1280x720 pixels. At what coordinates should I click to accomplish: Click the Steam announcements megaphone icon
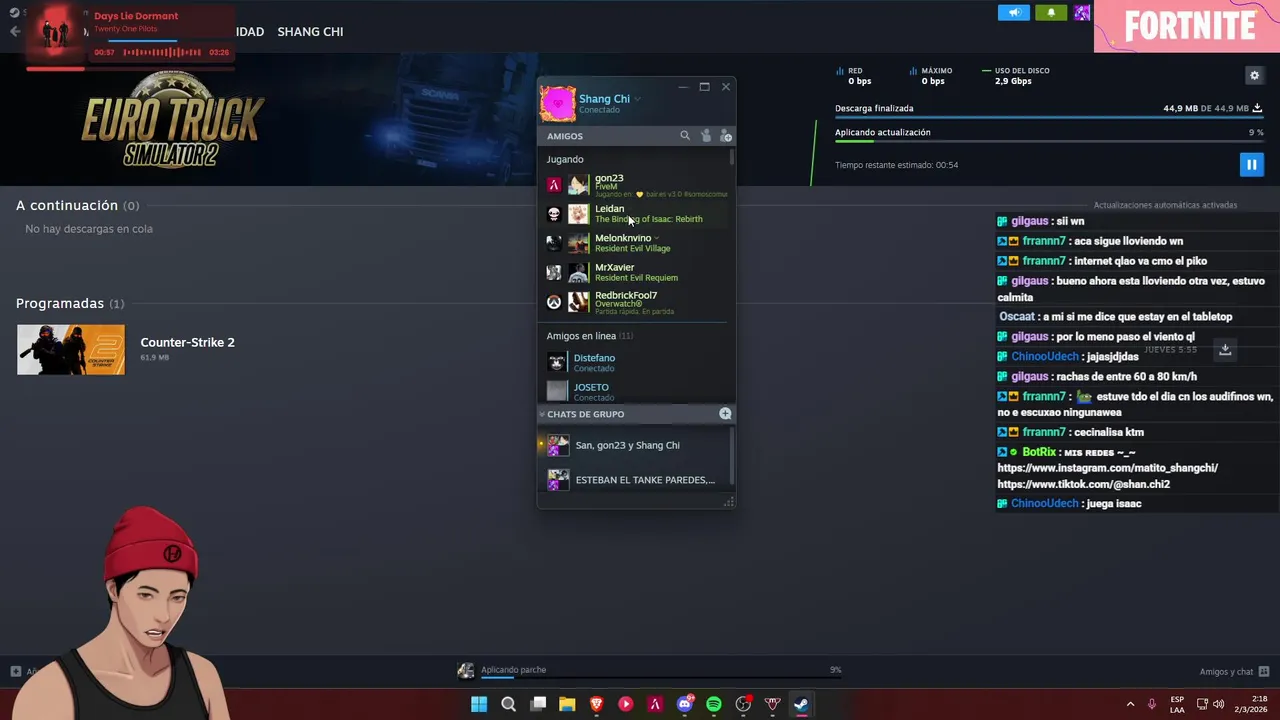[1013, 13]
